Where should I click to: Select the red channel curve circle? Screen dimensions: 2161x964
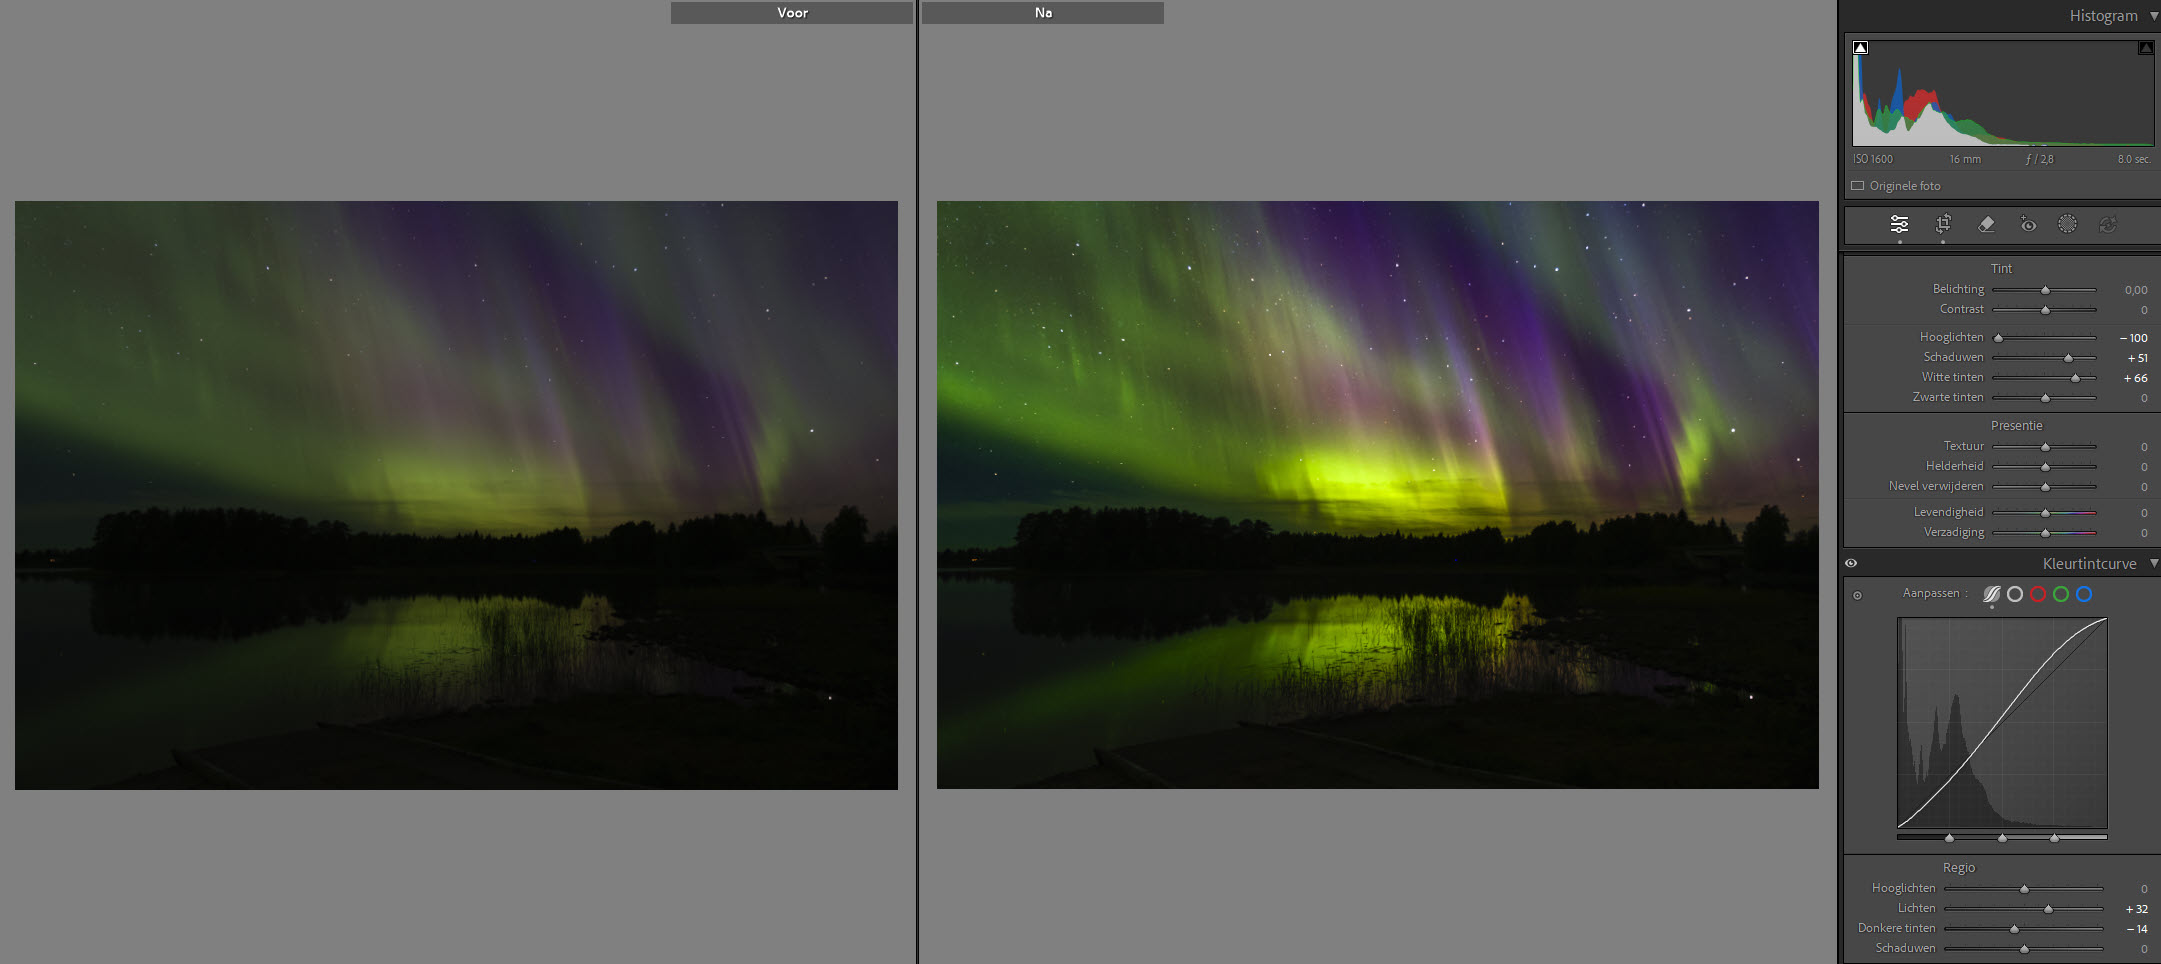tap(2038, 594)
